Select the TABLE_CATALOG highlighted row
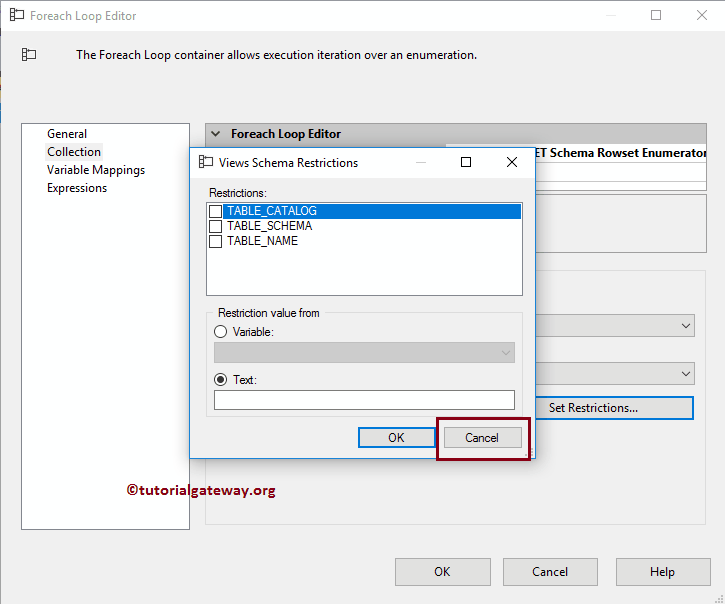This screenshot has height=604, width=725. [x=372, y=211]
